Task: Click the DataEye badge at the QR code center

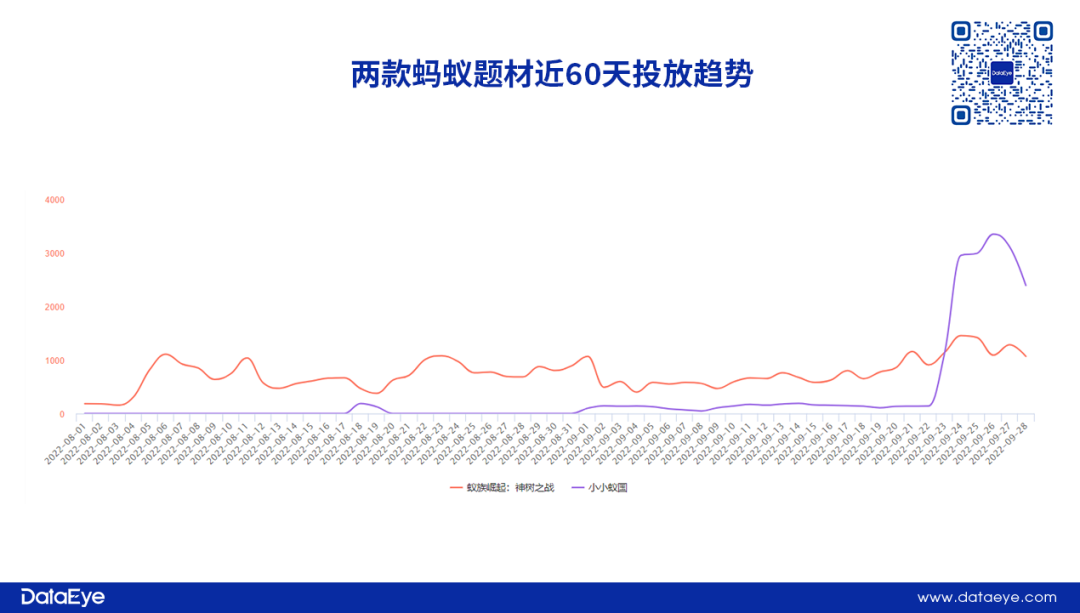Action: pyautogui.click(x=1002, y=73)
